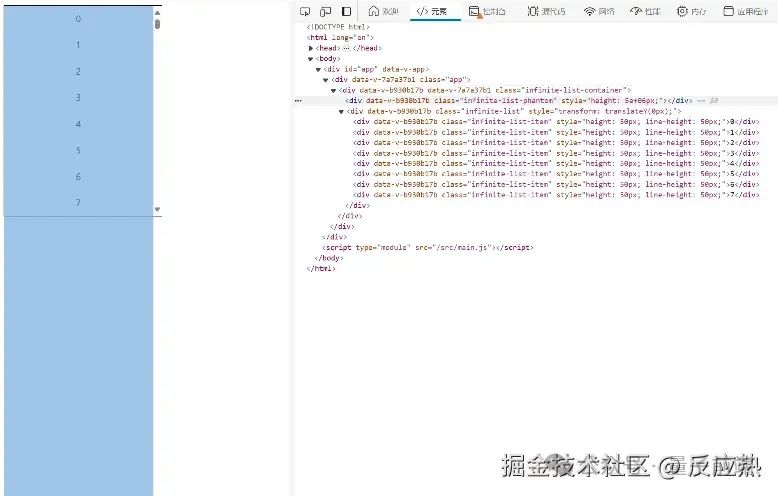Switch to the Elements tab

[432, 11]
